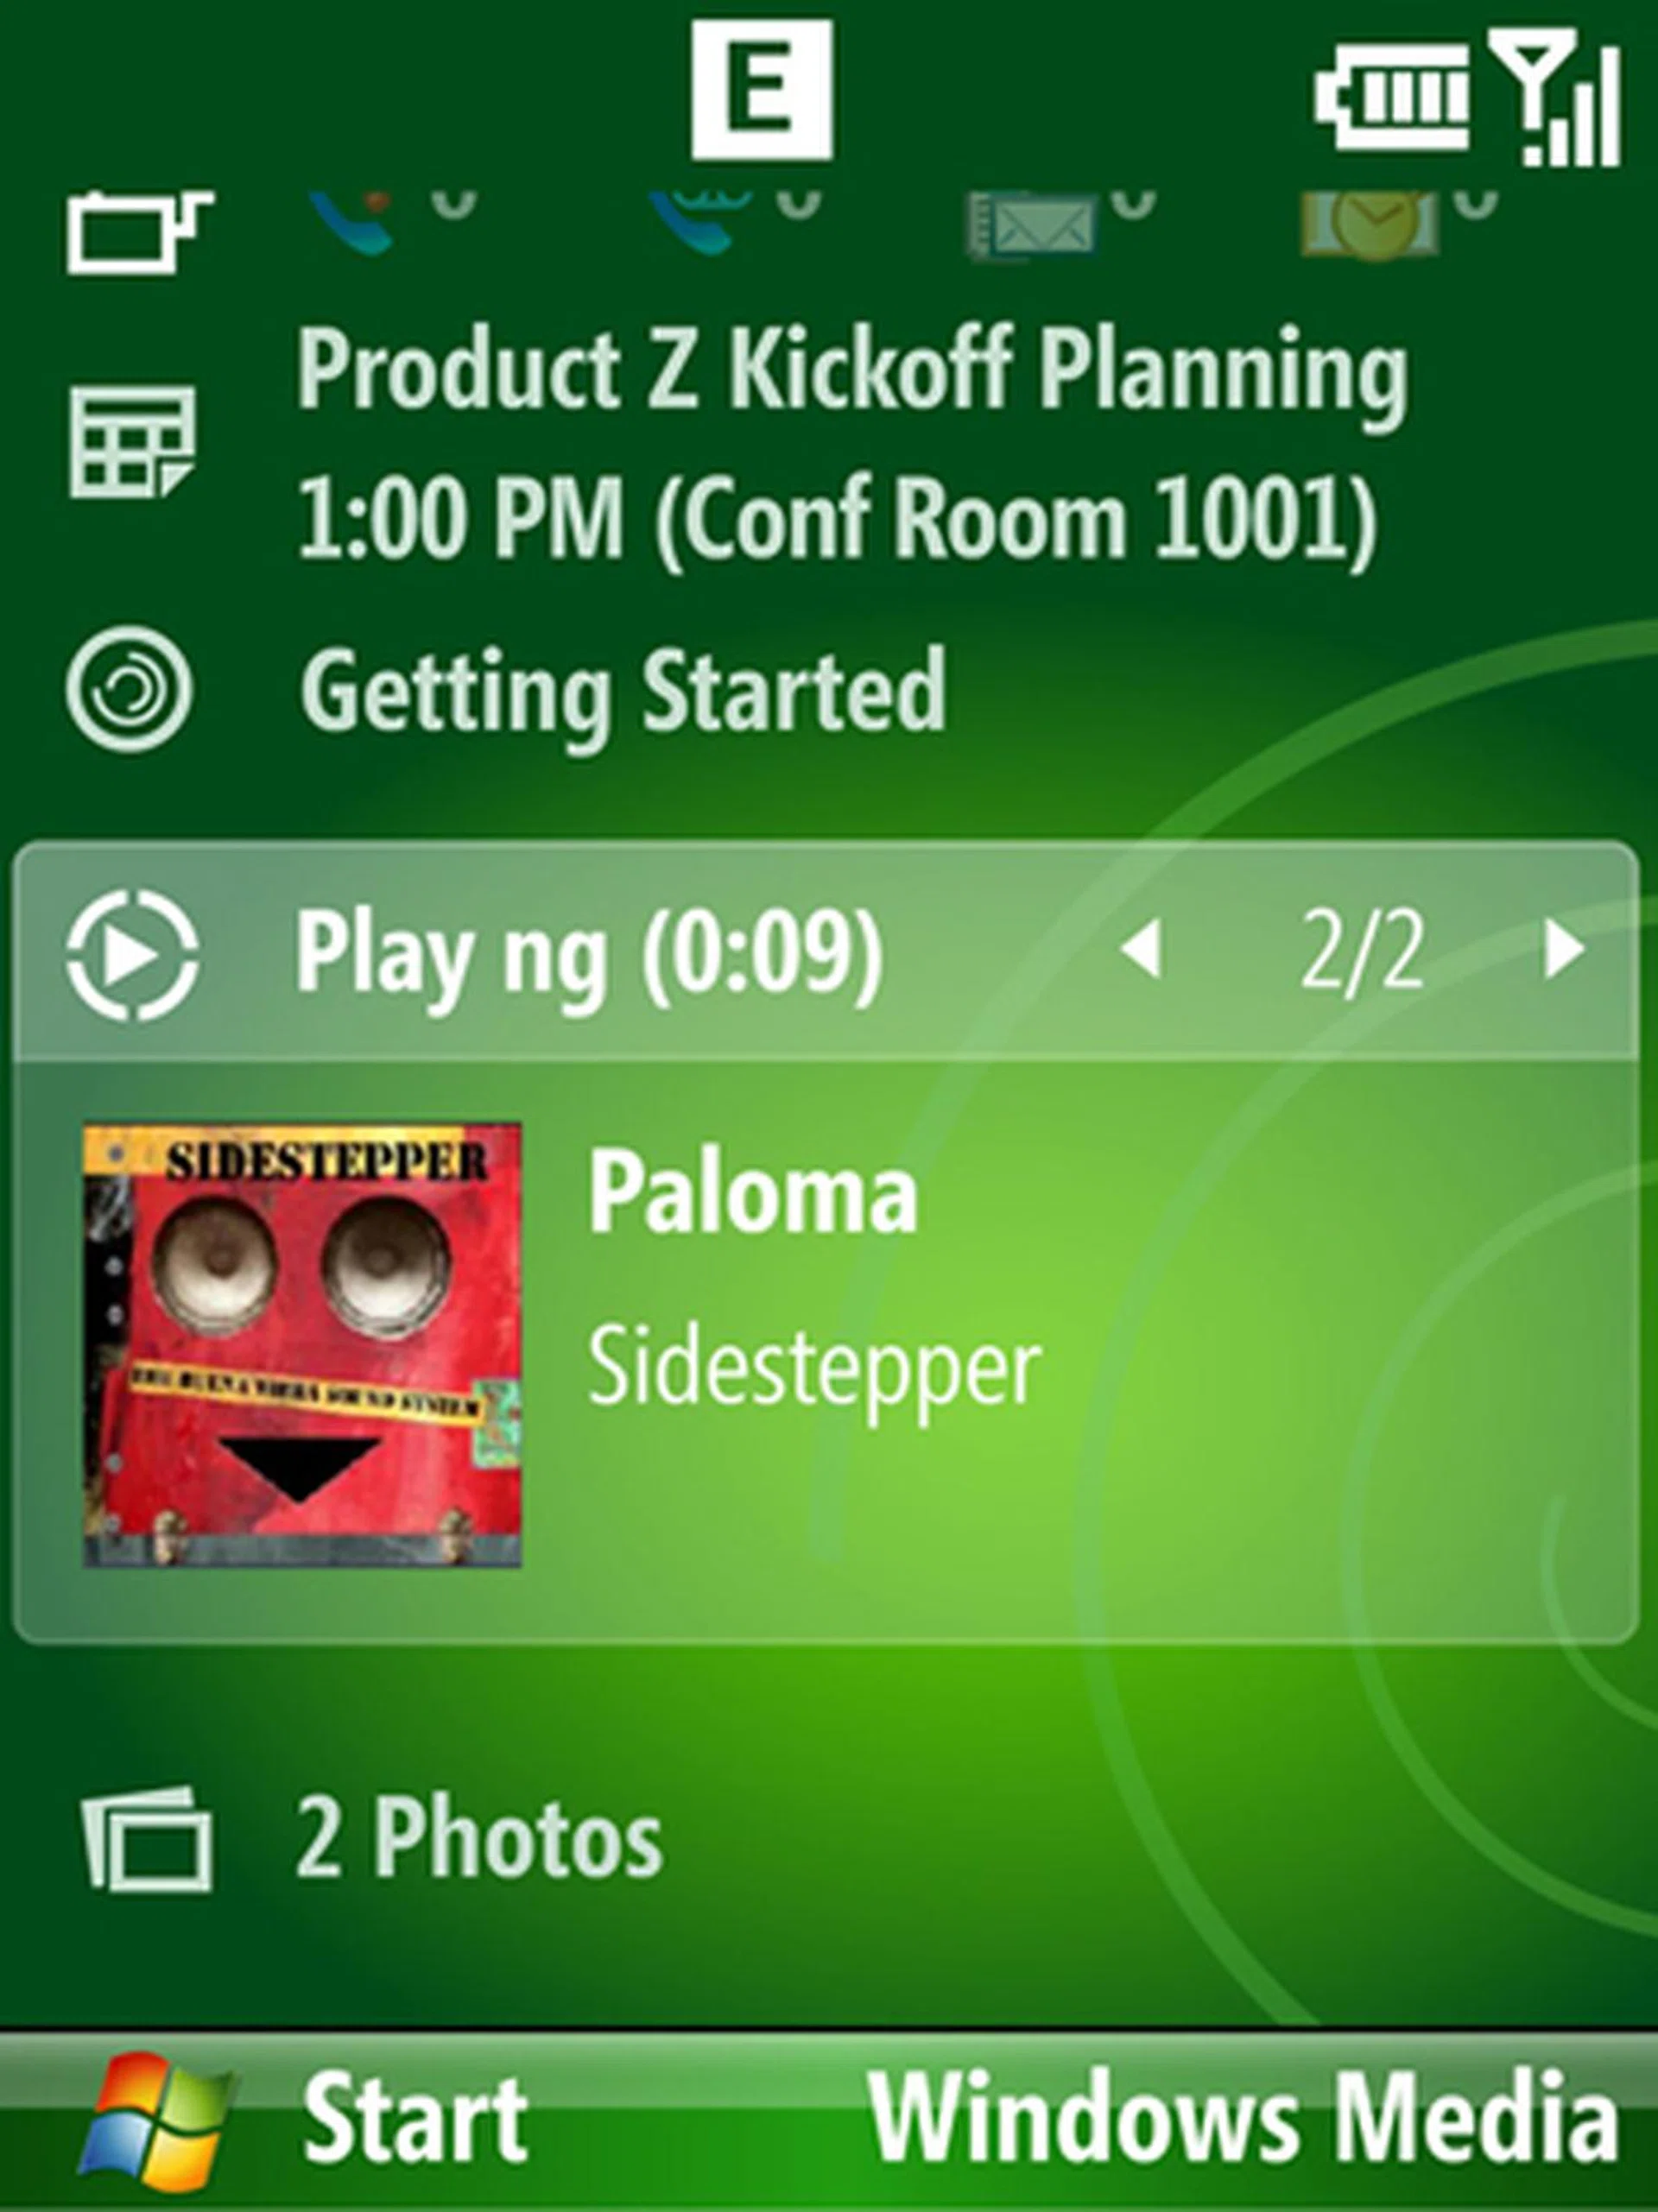Go to next media item arrow
Screen dimensions: 1658x2212
click(x=1563, y=949)
